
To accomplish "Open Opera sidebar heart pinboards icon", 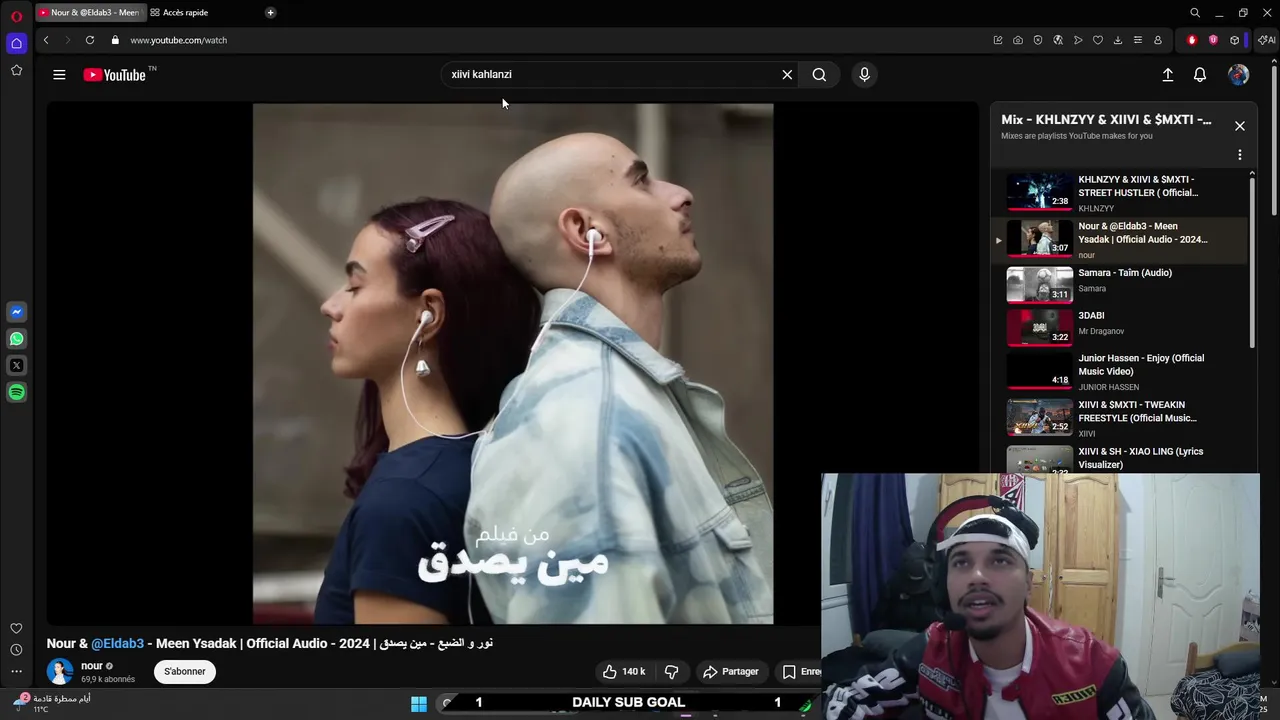I will tap(16, 628).
